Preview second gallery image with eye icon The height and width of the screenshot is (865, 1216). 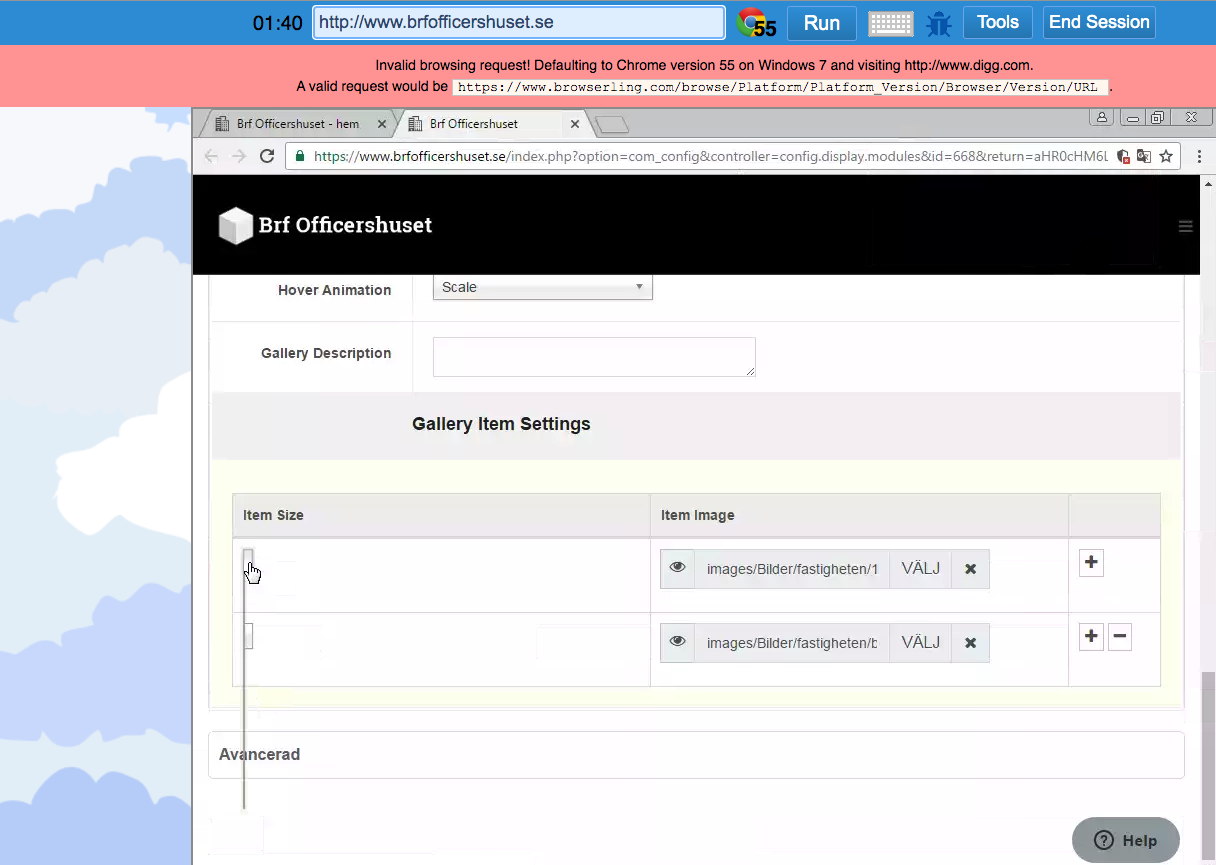[677, 642]
